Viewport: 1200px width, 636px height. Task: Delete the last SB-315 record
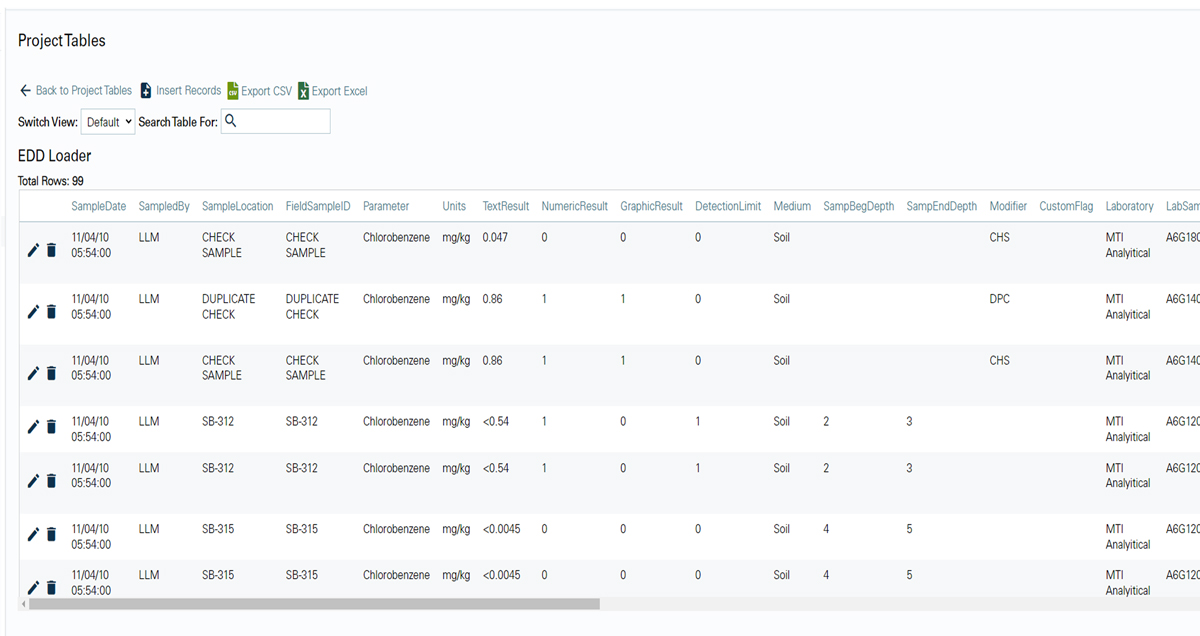[x=51, y=587]
